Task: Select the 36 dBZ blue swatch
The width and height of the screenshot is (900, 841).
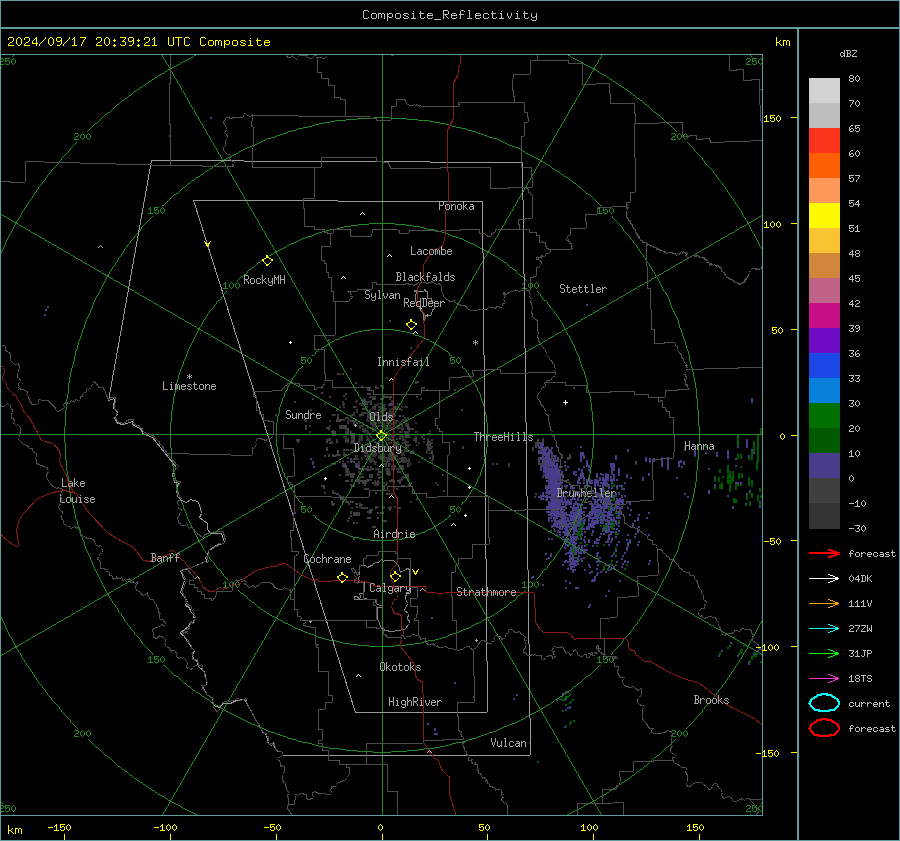Action: click(x=824, y=366)
